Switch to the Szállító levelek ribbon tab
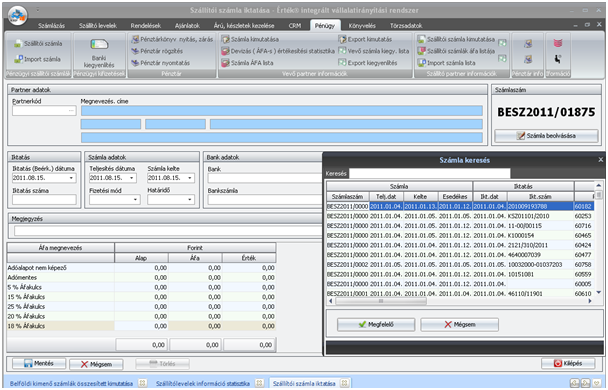The height and width of the screenshot is (390, 608). click(98, 26)
